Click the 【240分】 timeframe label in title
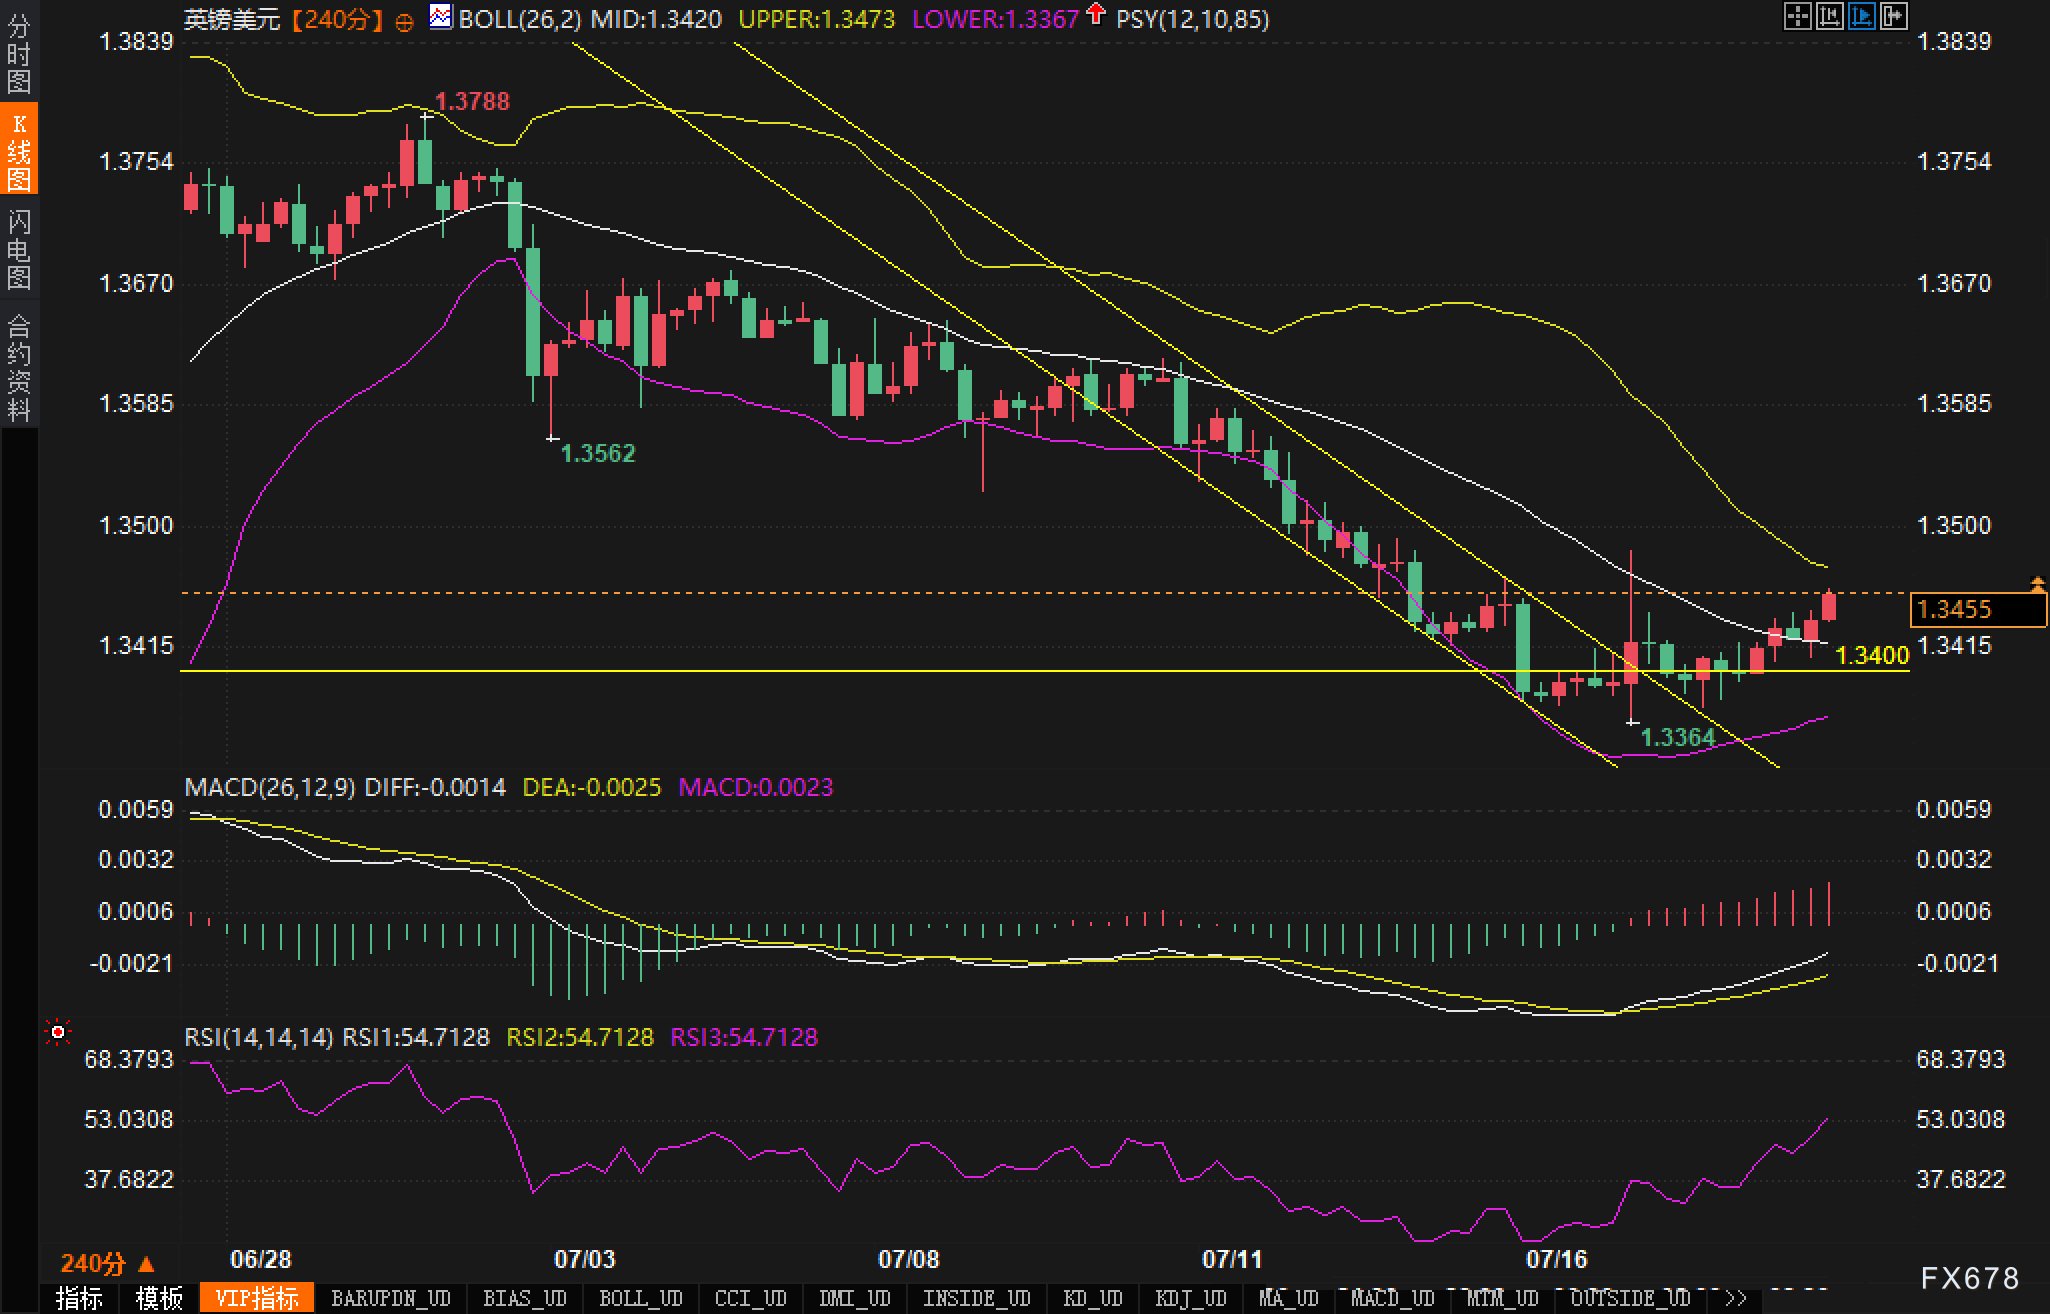The height and width of the screenshot is (1314, 2050). pos(338,19)
